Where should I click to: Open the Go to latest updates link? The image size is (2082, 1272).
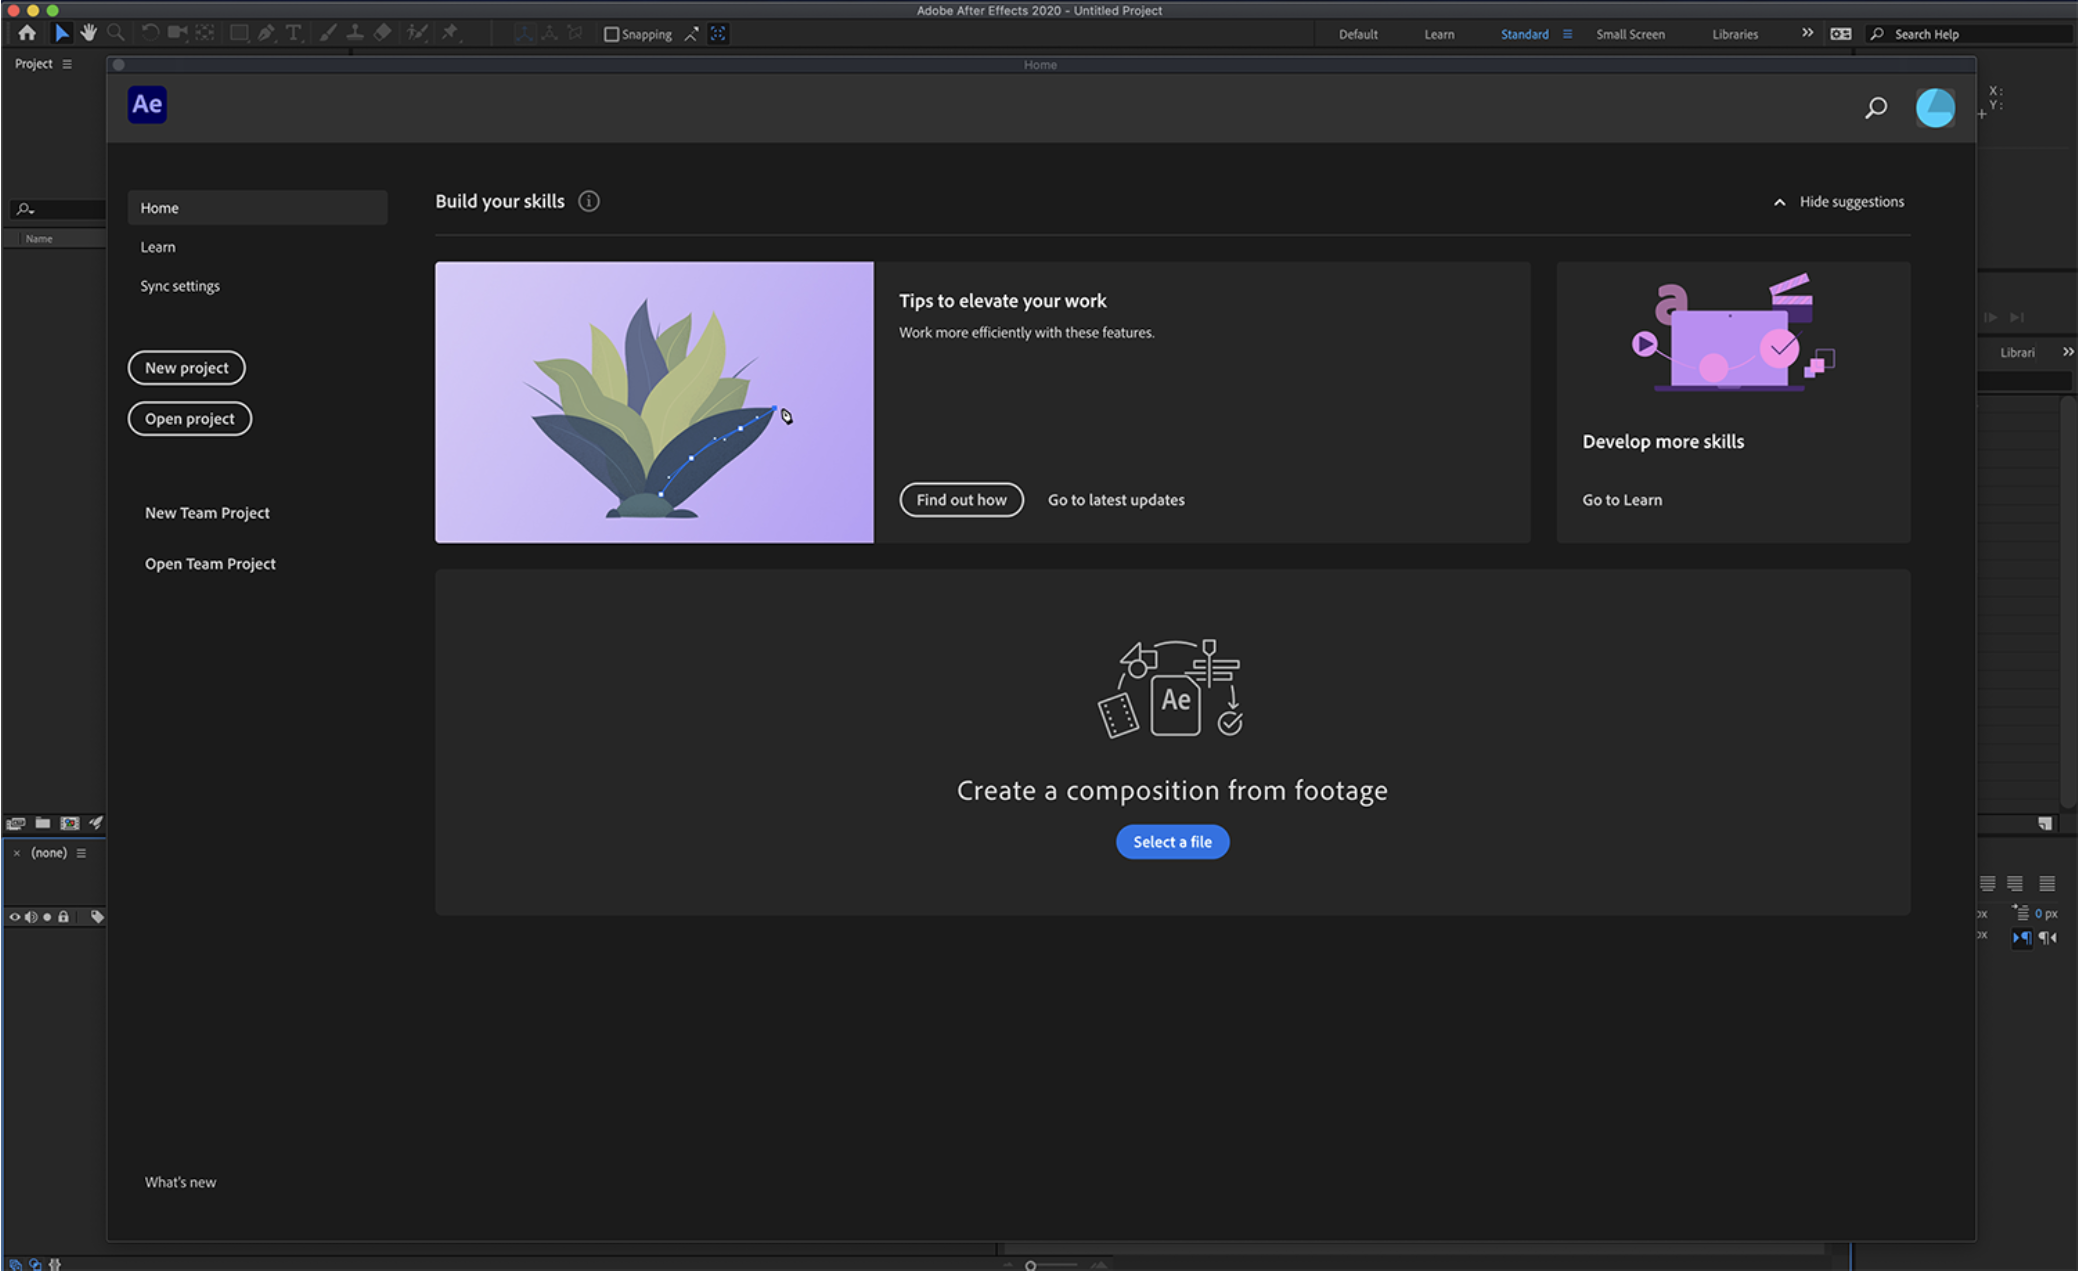pos(1116,500)
